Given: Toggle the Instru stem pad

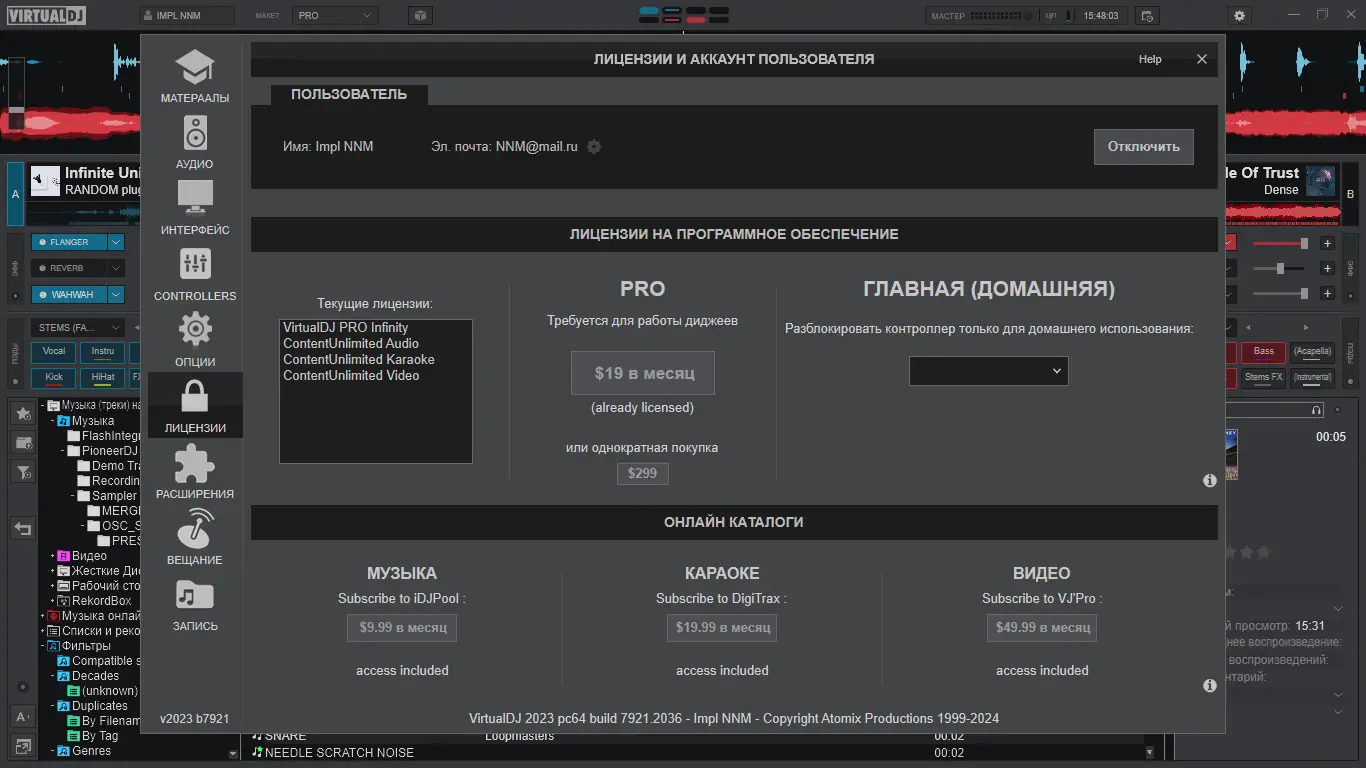Looking at the screenshot, I should coord(103,352).
